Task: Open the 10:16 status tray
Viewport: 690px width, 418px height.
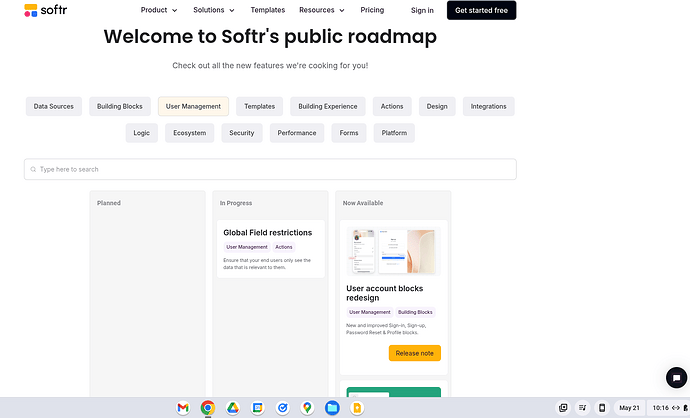Action: point(669,408)
